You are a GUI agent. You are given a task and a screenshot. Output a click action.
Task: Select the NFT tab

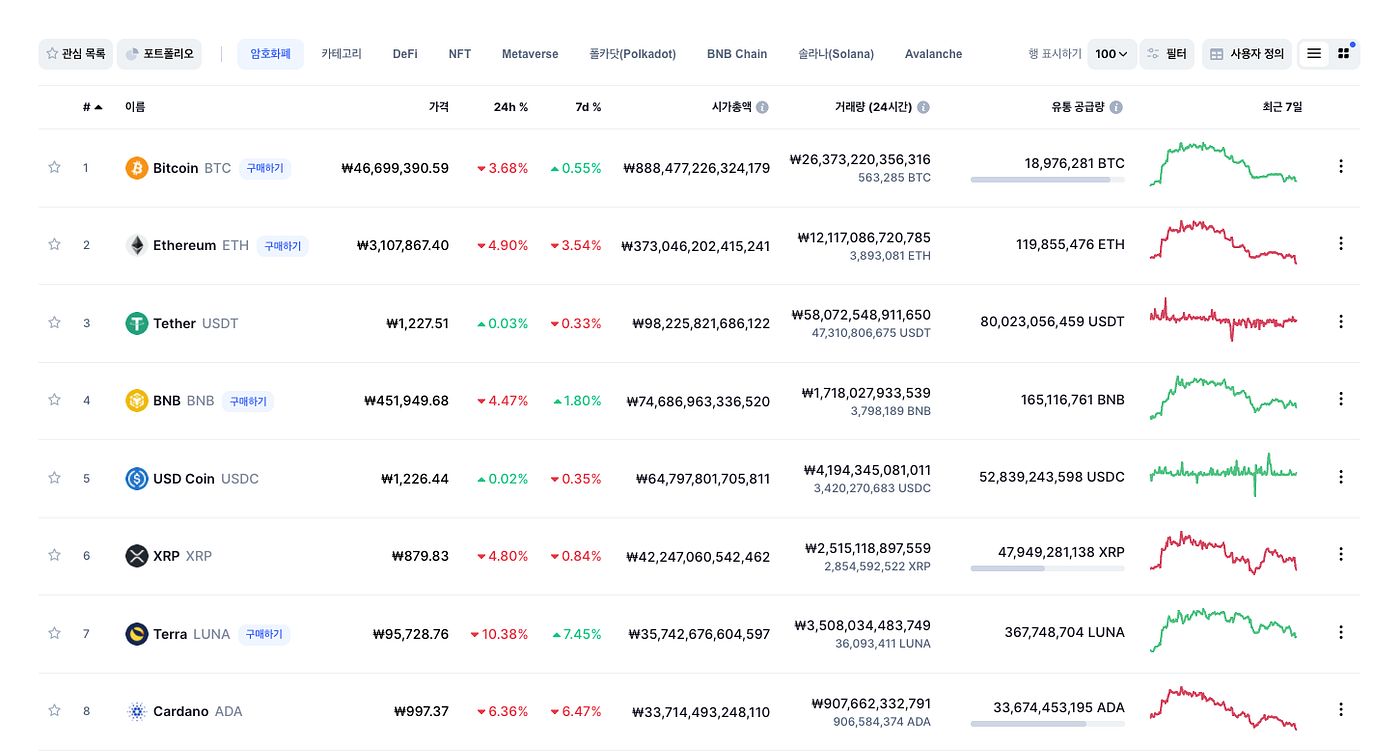(460, 54)
